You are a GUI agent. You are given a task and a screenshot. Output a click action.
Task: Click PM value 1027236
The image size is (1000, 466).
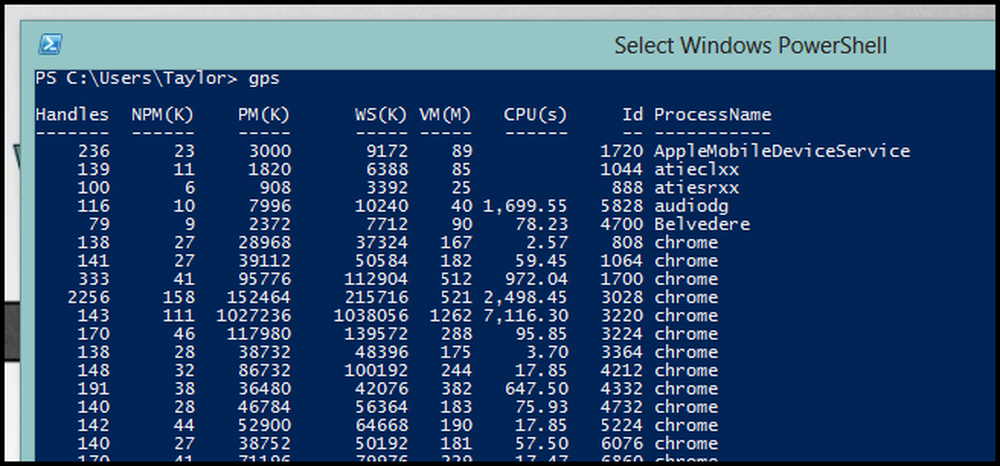point(253,316)
